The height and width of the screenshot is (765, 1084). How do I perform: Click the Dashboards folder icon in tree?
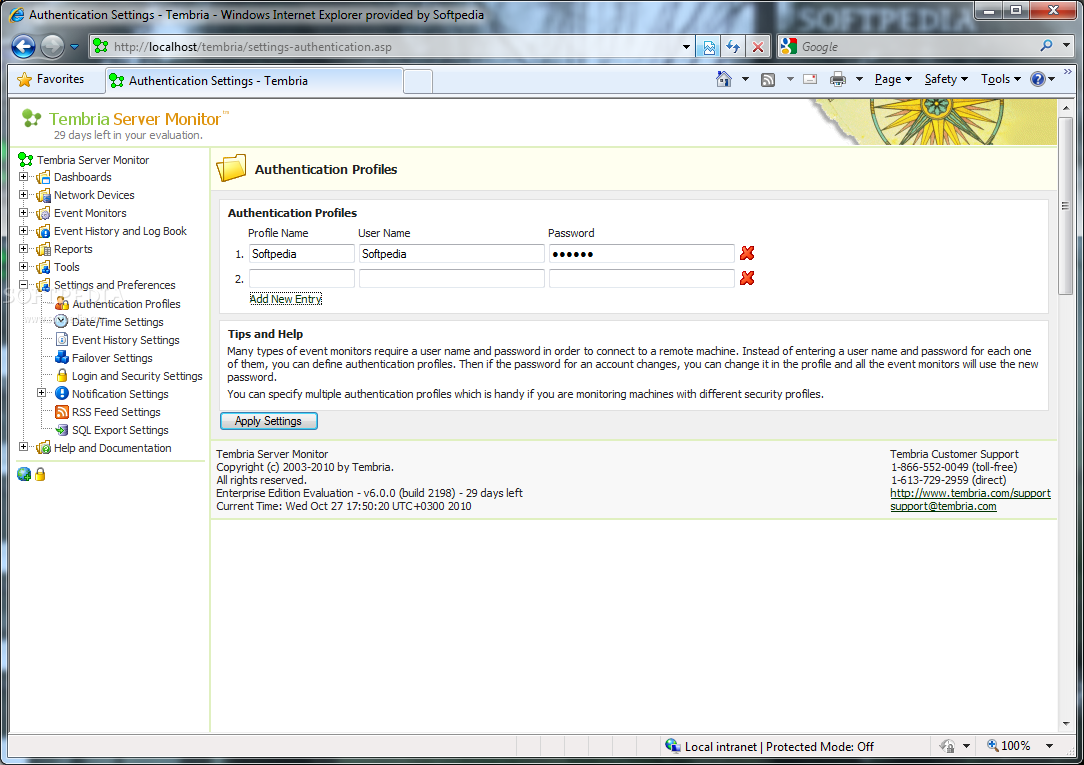click(x=44, y=178)
